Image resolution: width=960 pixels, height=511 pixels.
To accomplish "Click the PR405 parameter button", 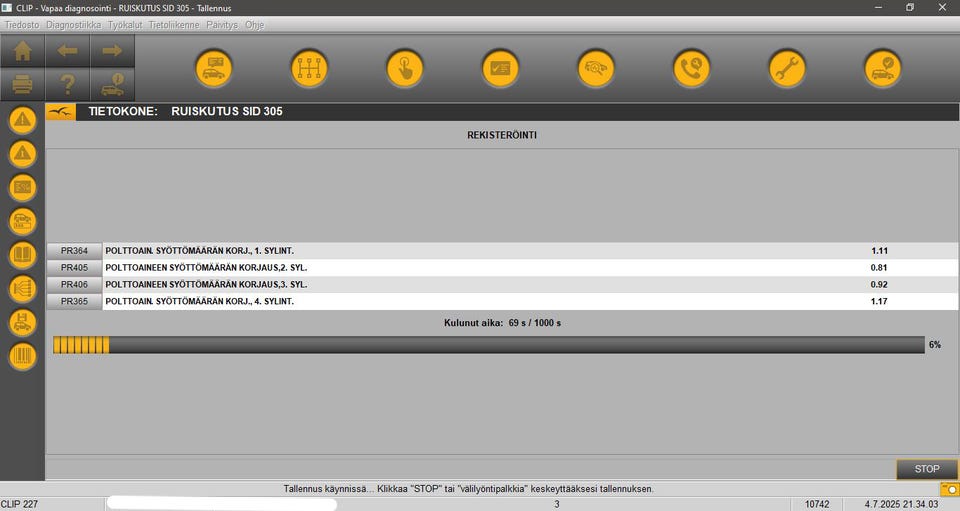I will coord(74,267).
